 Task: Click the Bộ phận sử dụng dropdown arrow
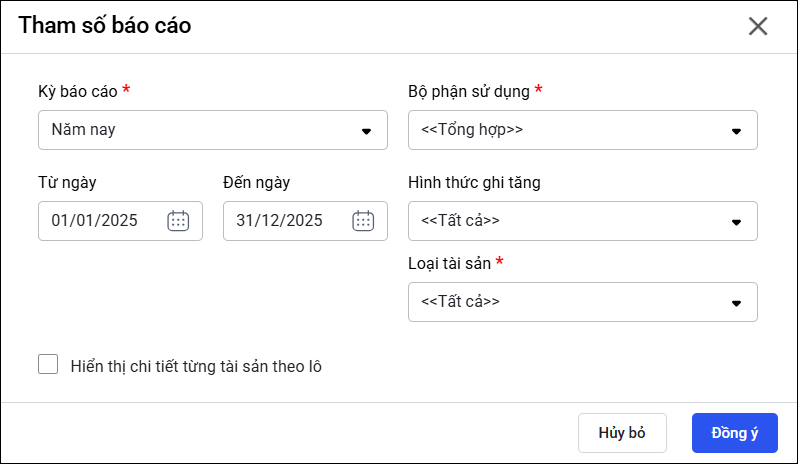[x=736, y=130]
